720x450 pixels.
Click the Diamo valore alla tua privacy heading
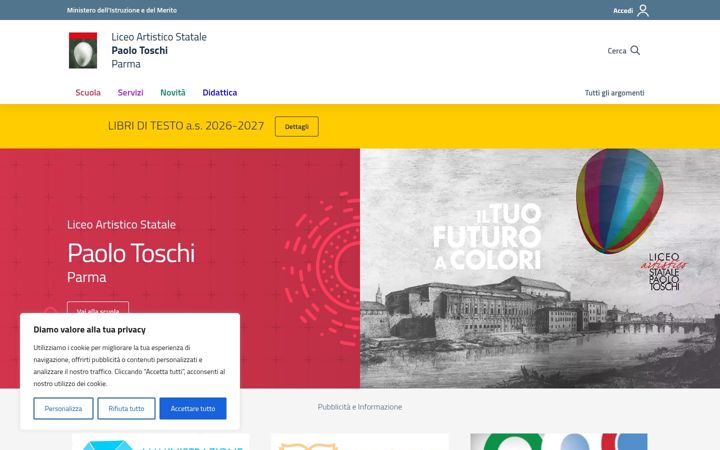90,330
